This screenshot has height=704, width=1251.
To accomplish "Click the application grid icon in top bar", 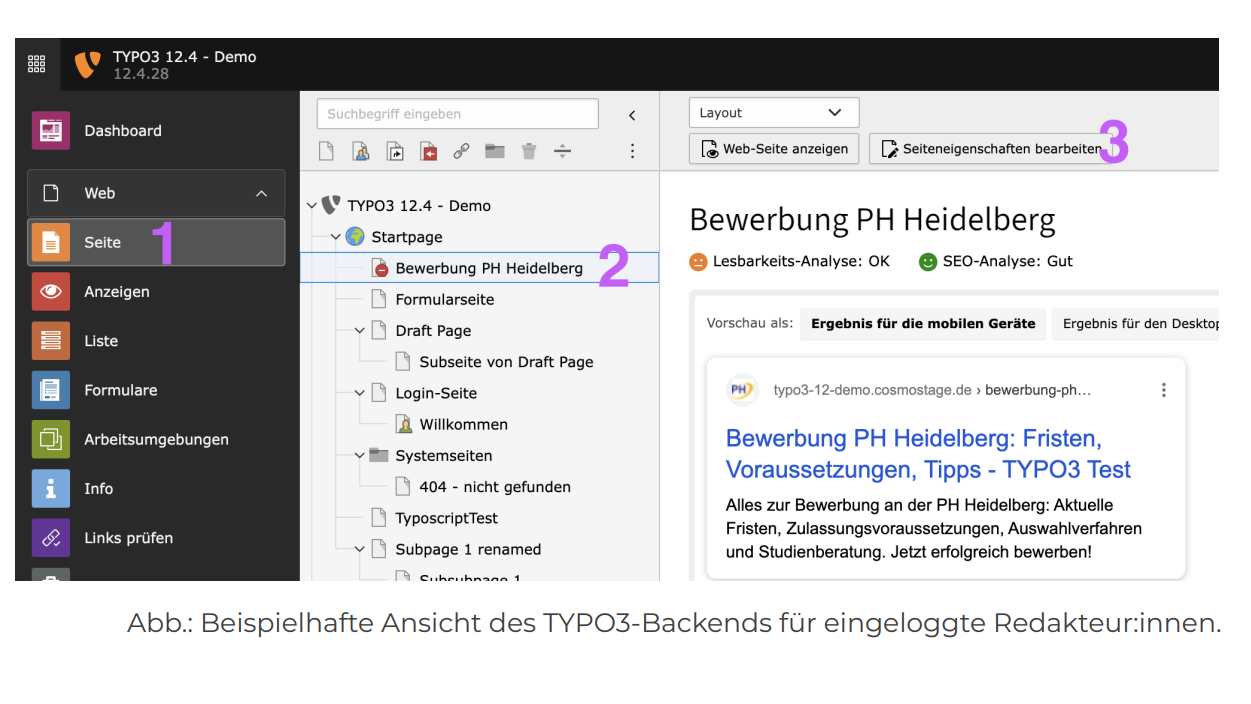I will [37, 64].
